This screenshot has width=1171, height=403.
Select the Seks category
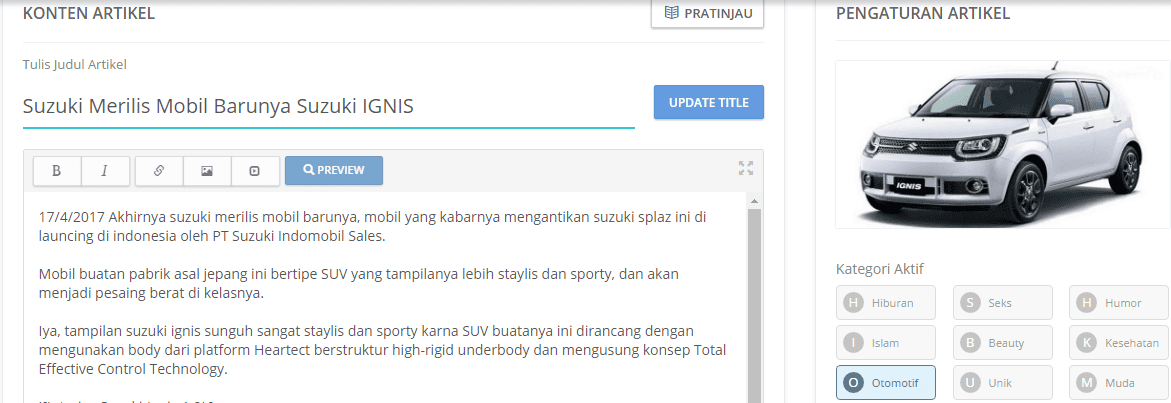[1002, 302]
